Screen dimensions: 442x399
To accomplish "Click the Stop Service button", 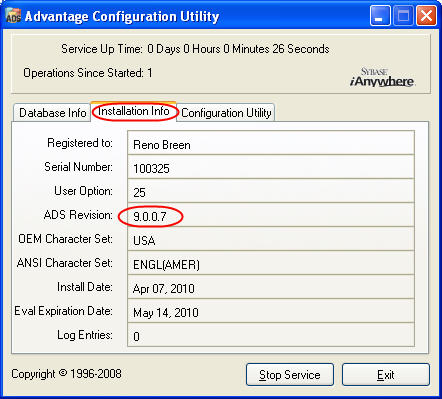I will 290,375.
